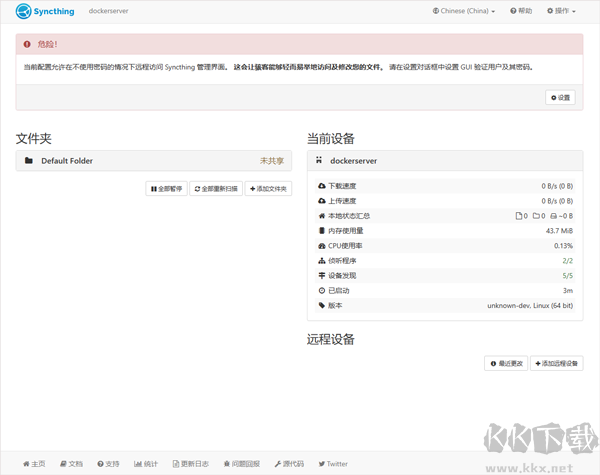
Task: Open the dockerserver link in navbar
Action: pos(108,11)
